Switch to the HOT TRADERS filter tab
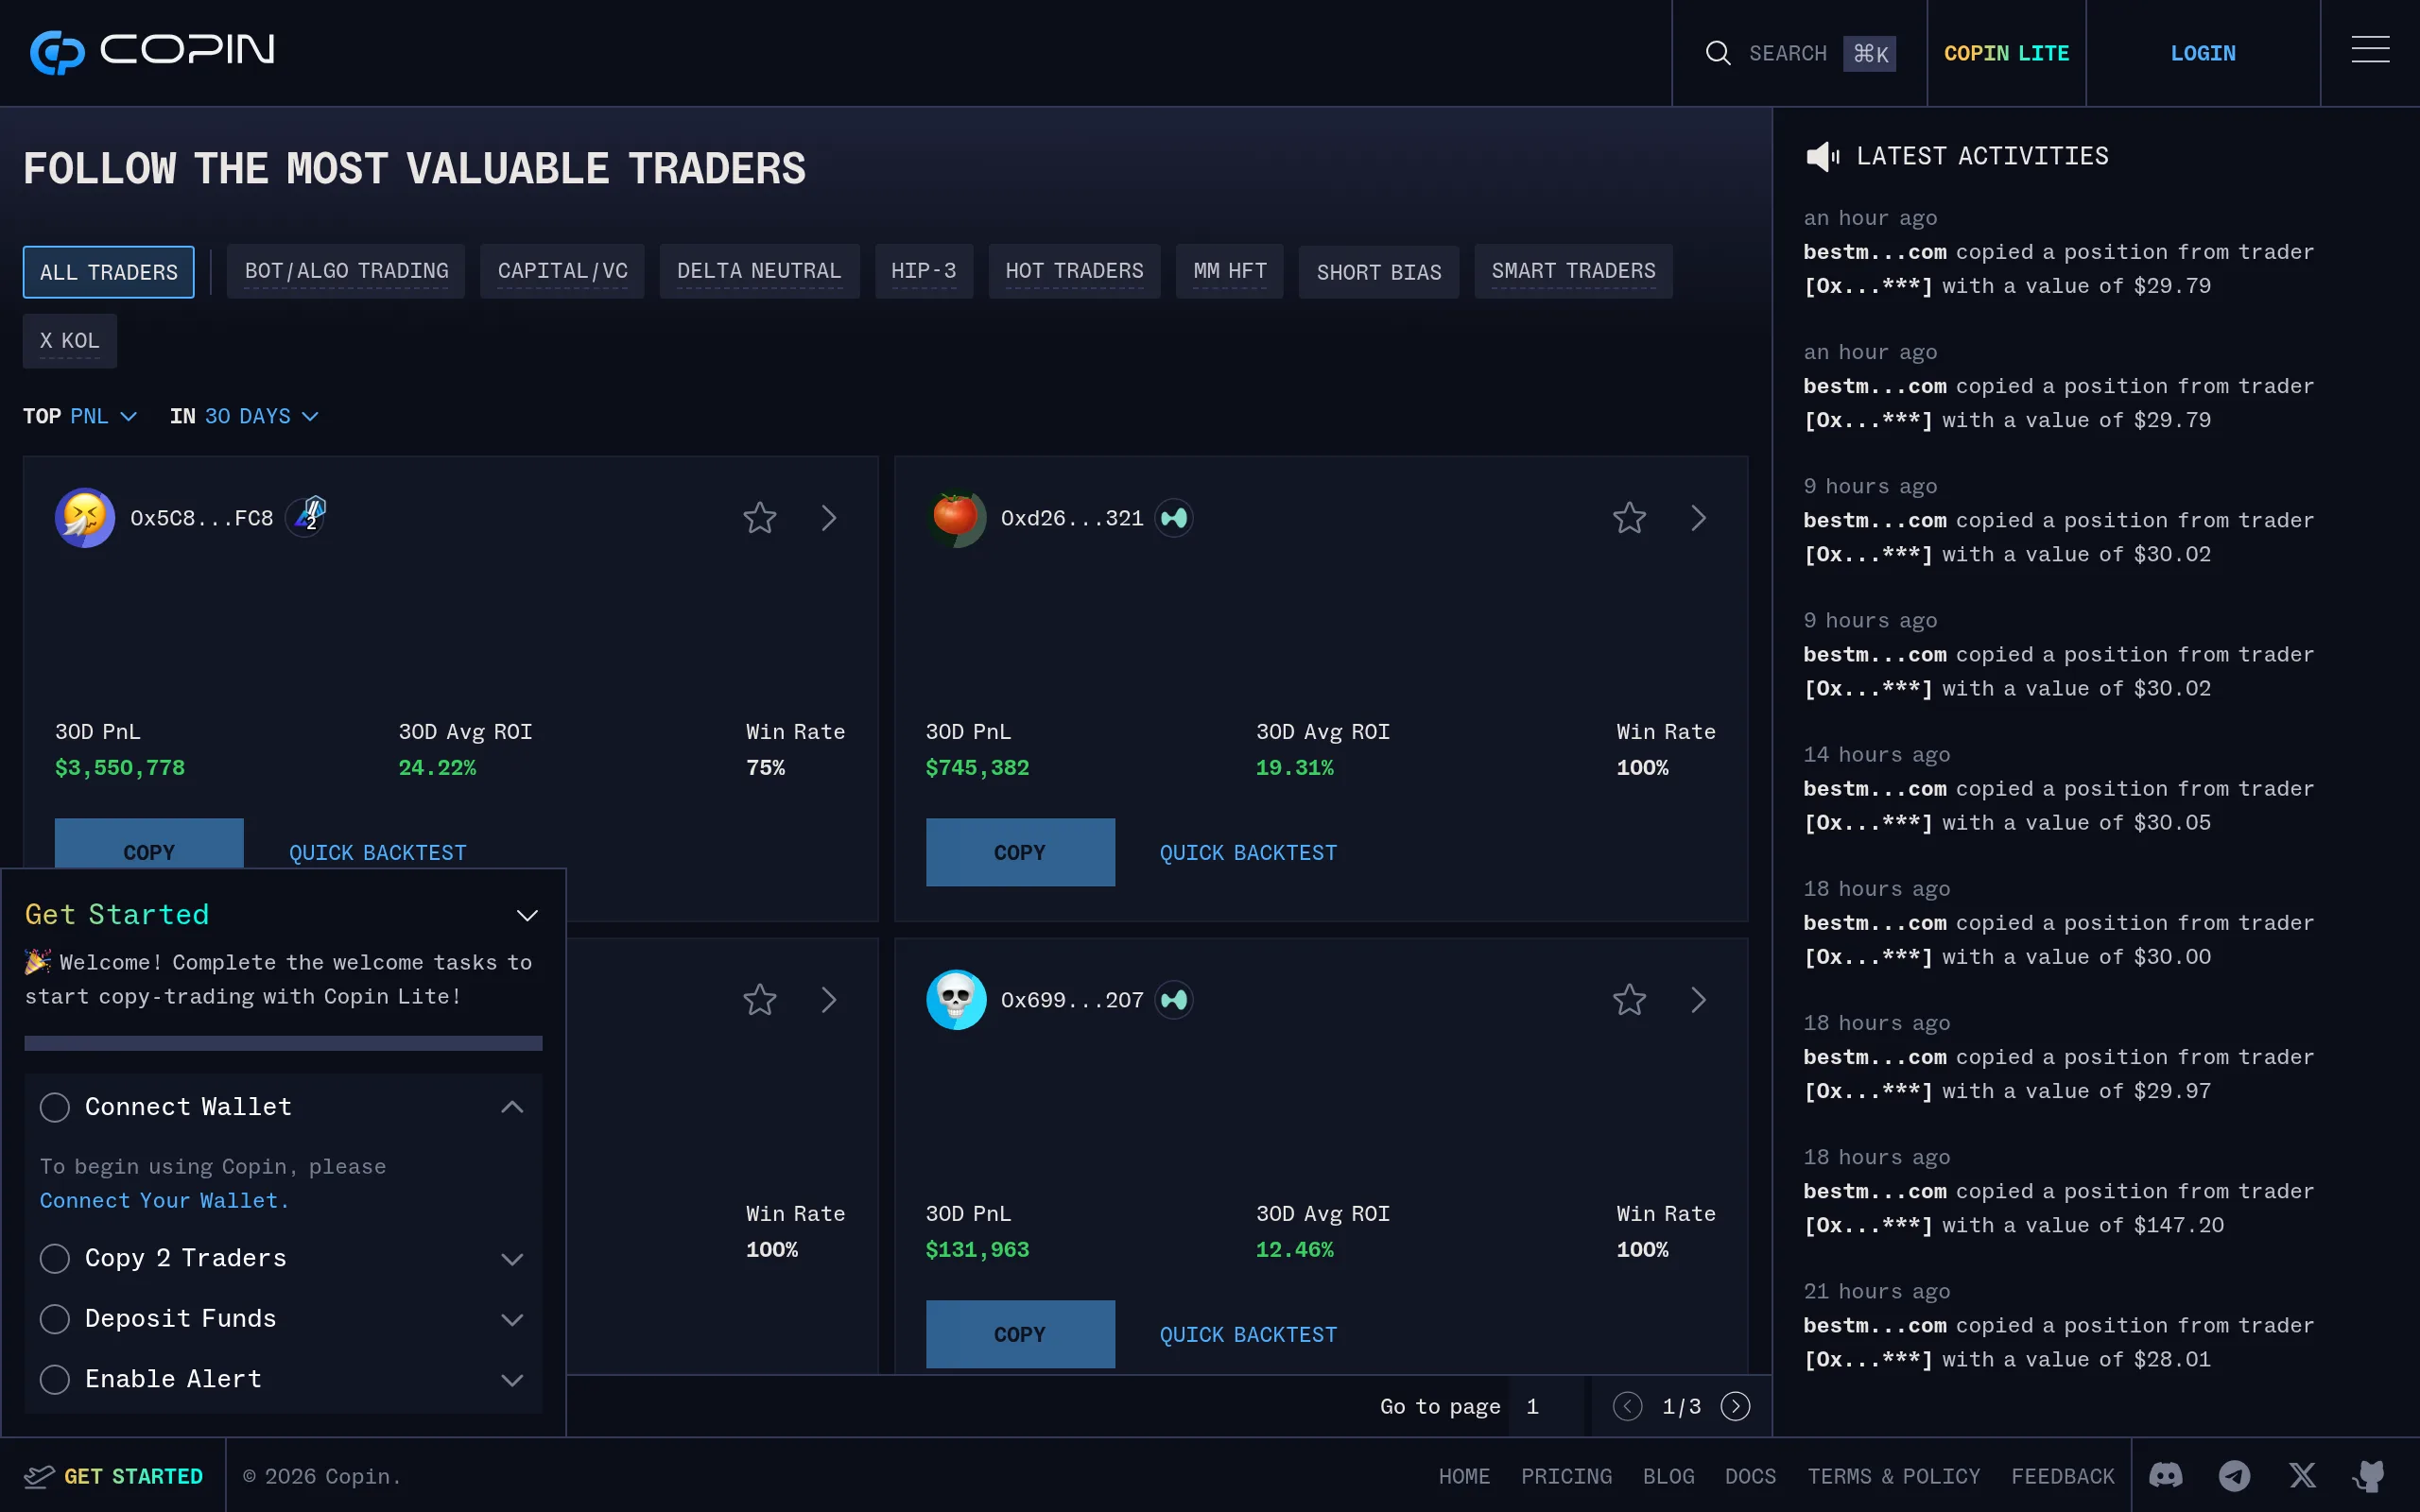Viewport: 2420px width, 1512px height. point(1074,270)
